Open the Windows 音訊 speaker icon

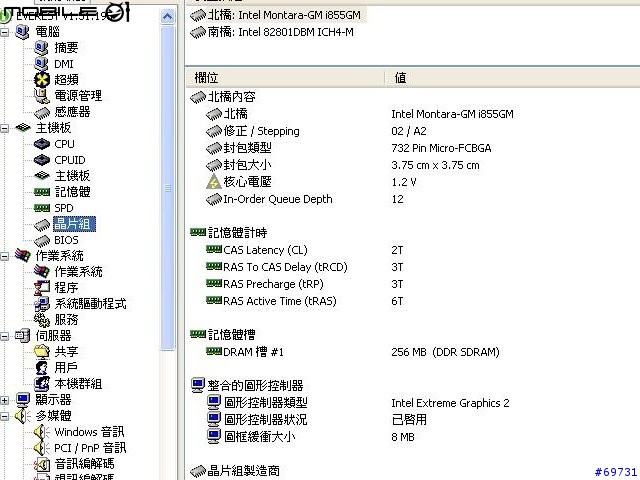coord(42,432)
